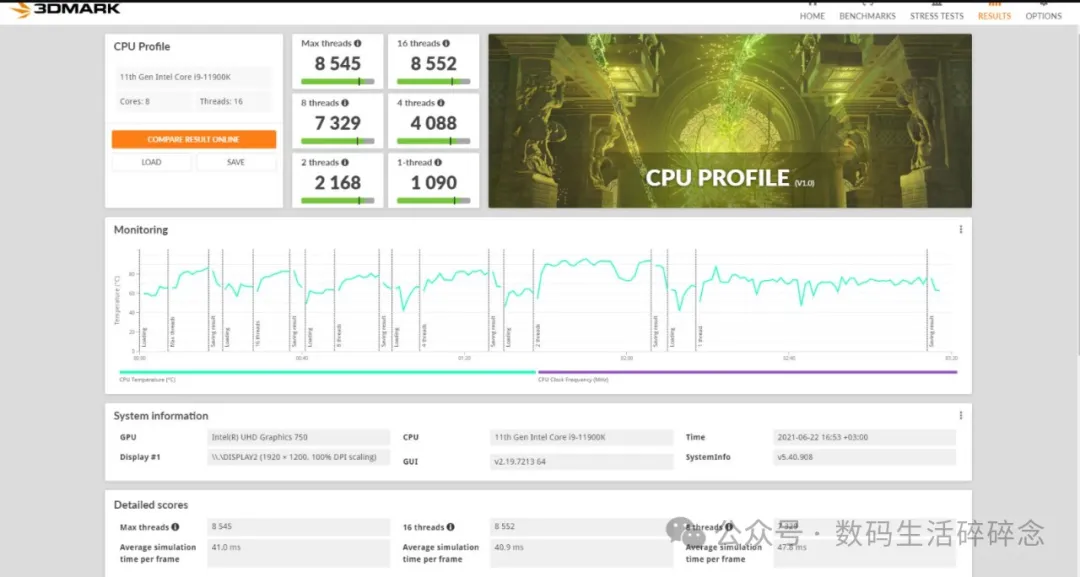The image size is (1080, 577).
Task: Click the CPU PROFILE banner image
Action: point(730,120)
